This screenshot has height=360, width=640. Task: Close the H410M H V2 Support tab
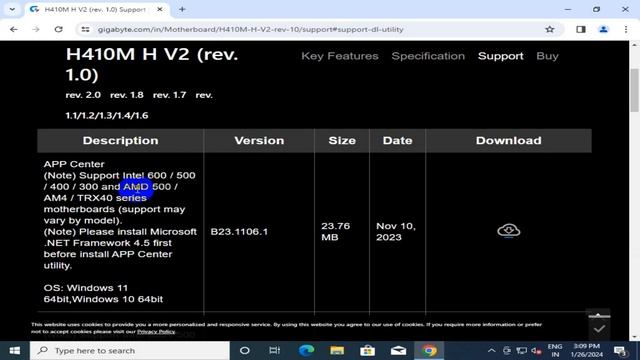160,9
